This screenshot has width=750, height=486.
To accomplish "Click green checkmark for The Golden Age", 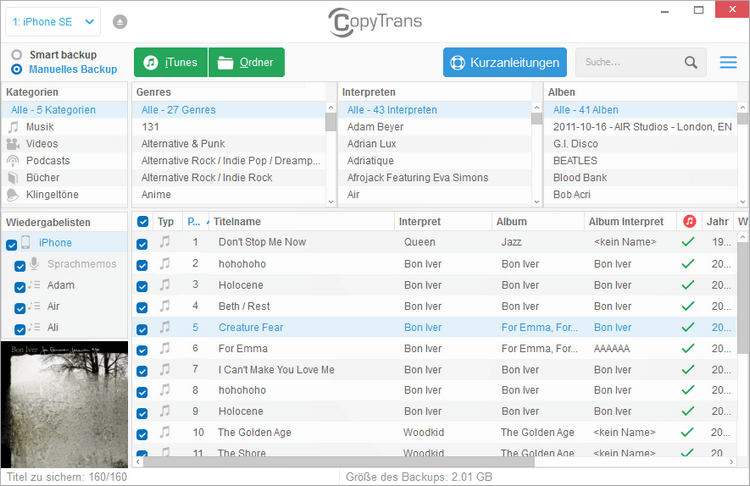I will (688, 432).
